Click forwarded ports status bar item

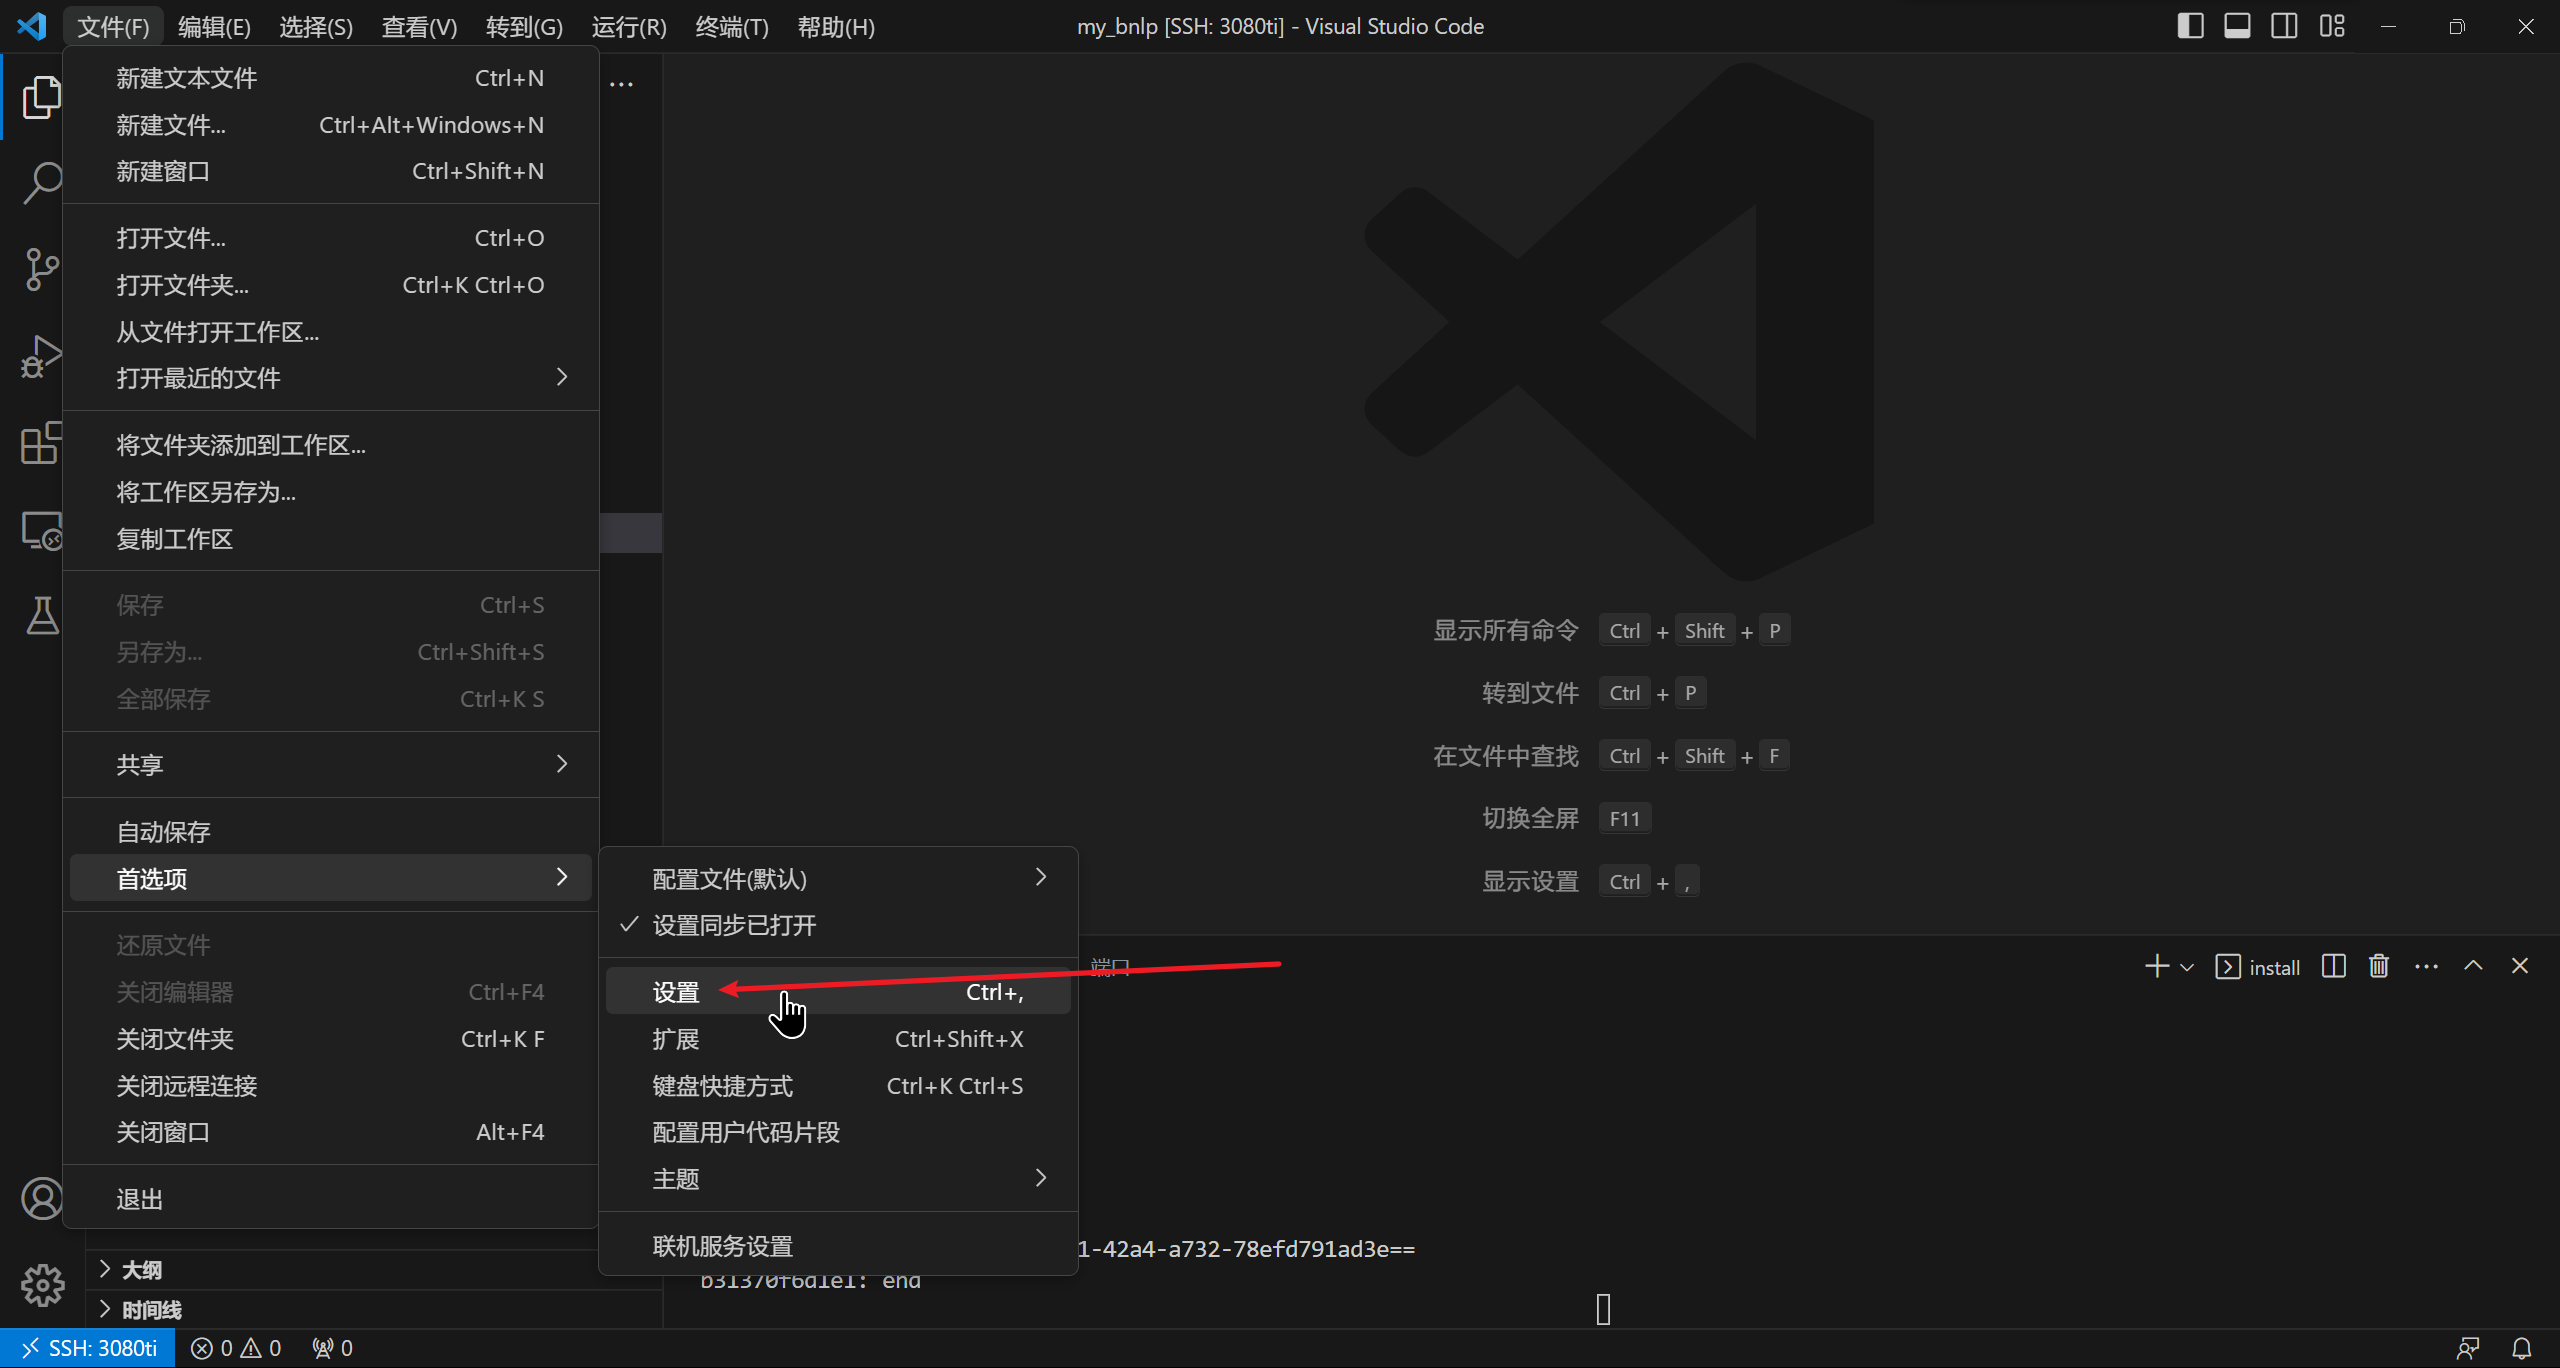[x=333, y=1348]
